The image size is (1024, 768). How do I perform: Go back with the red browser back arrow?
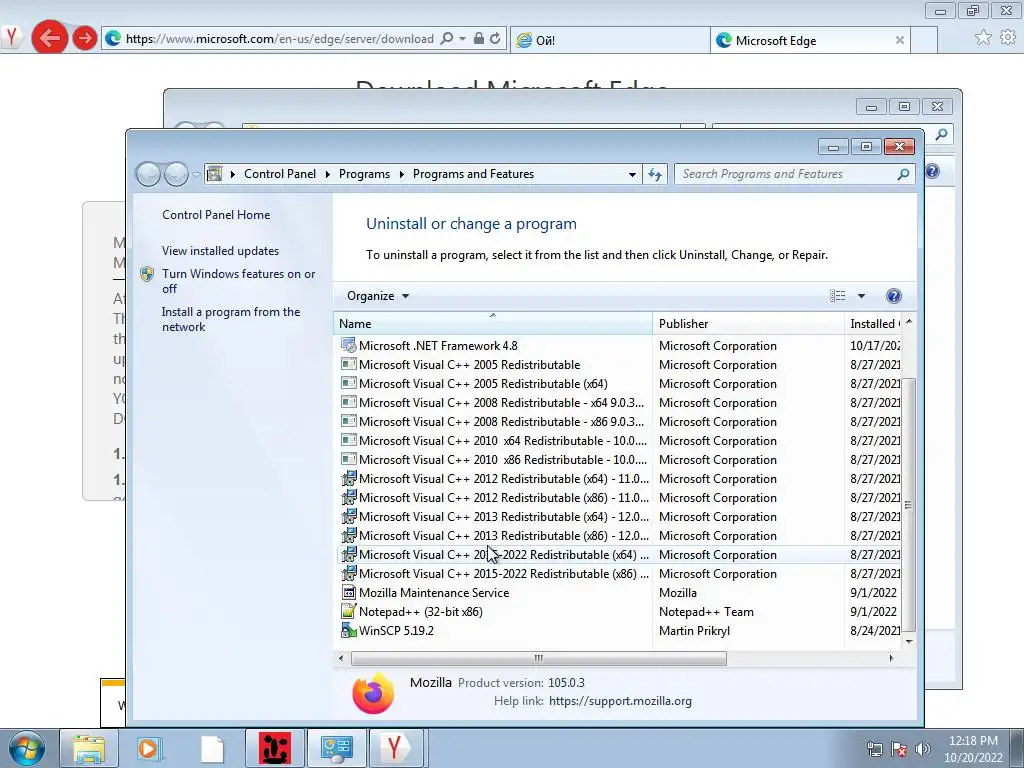coord(49,38)
